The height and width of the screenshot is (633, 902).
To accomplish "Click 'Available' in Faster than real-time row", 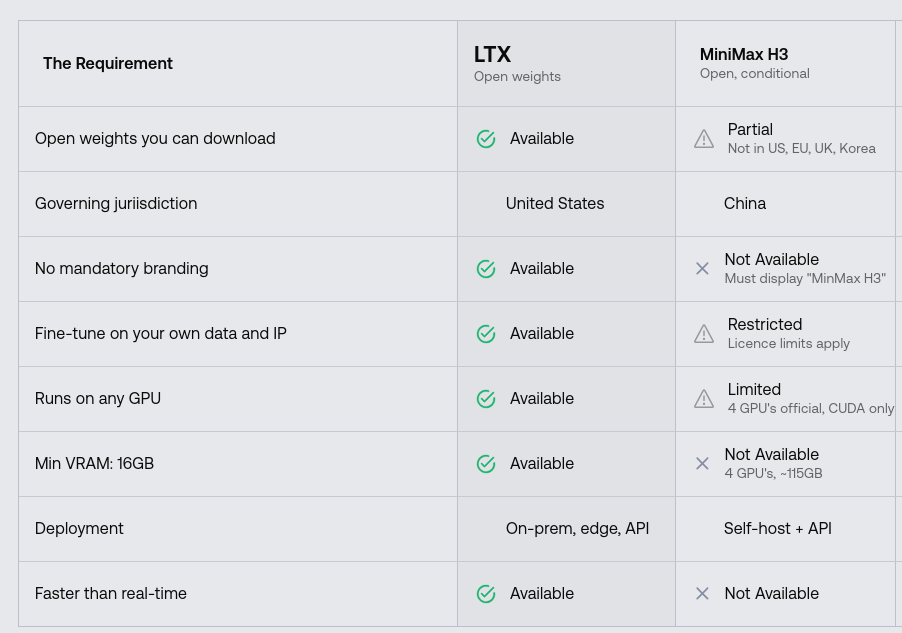I will 541,594.
